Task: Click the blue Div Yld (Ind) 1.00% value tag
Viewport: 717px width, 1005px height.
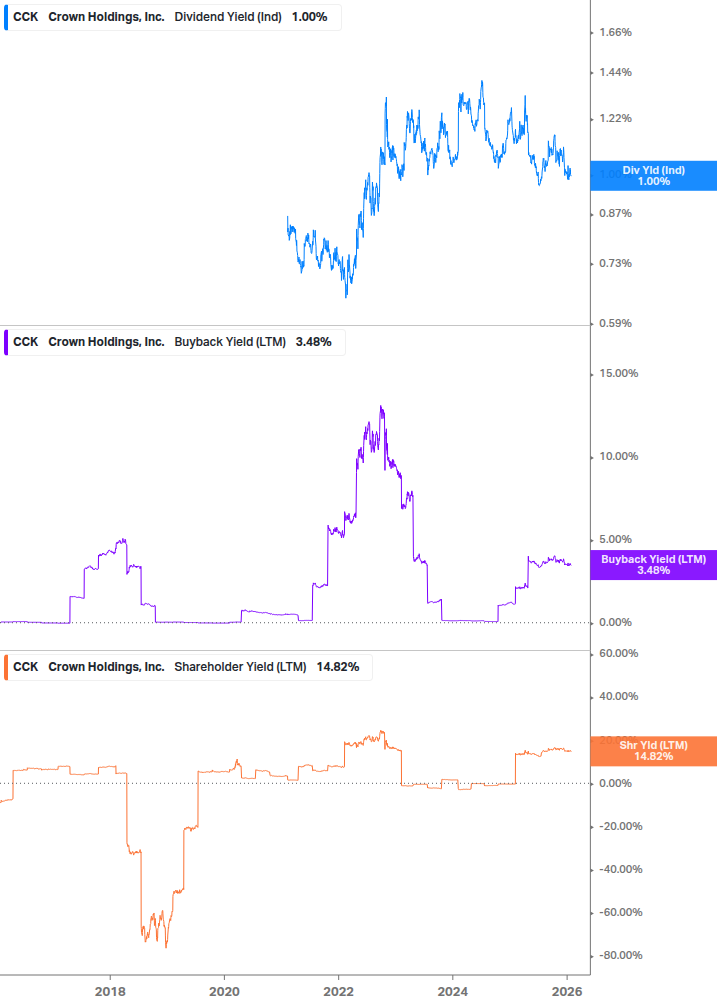Action: click(x=654, y=176)
